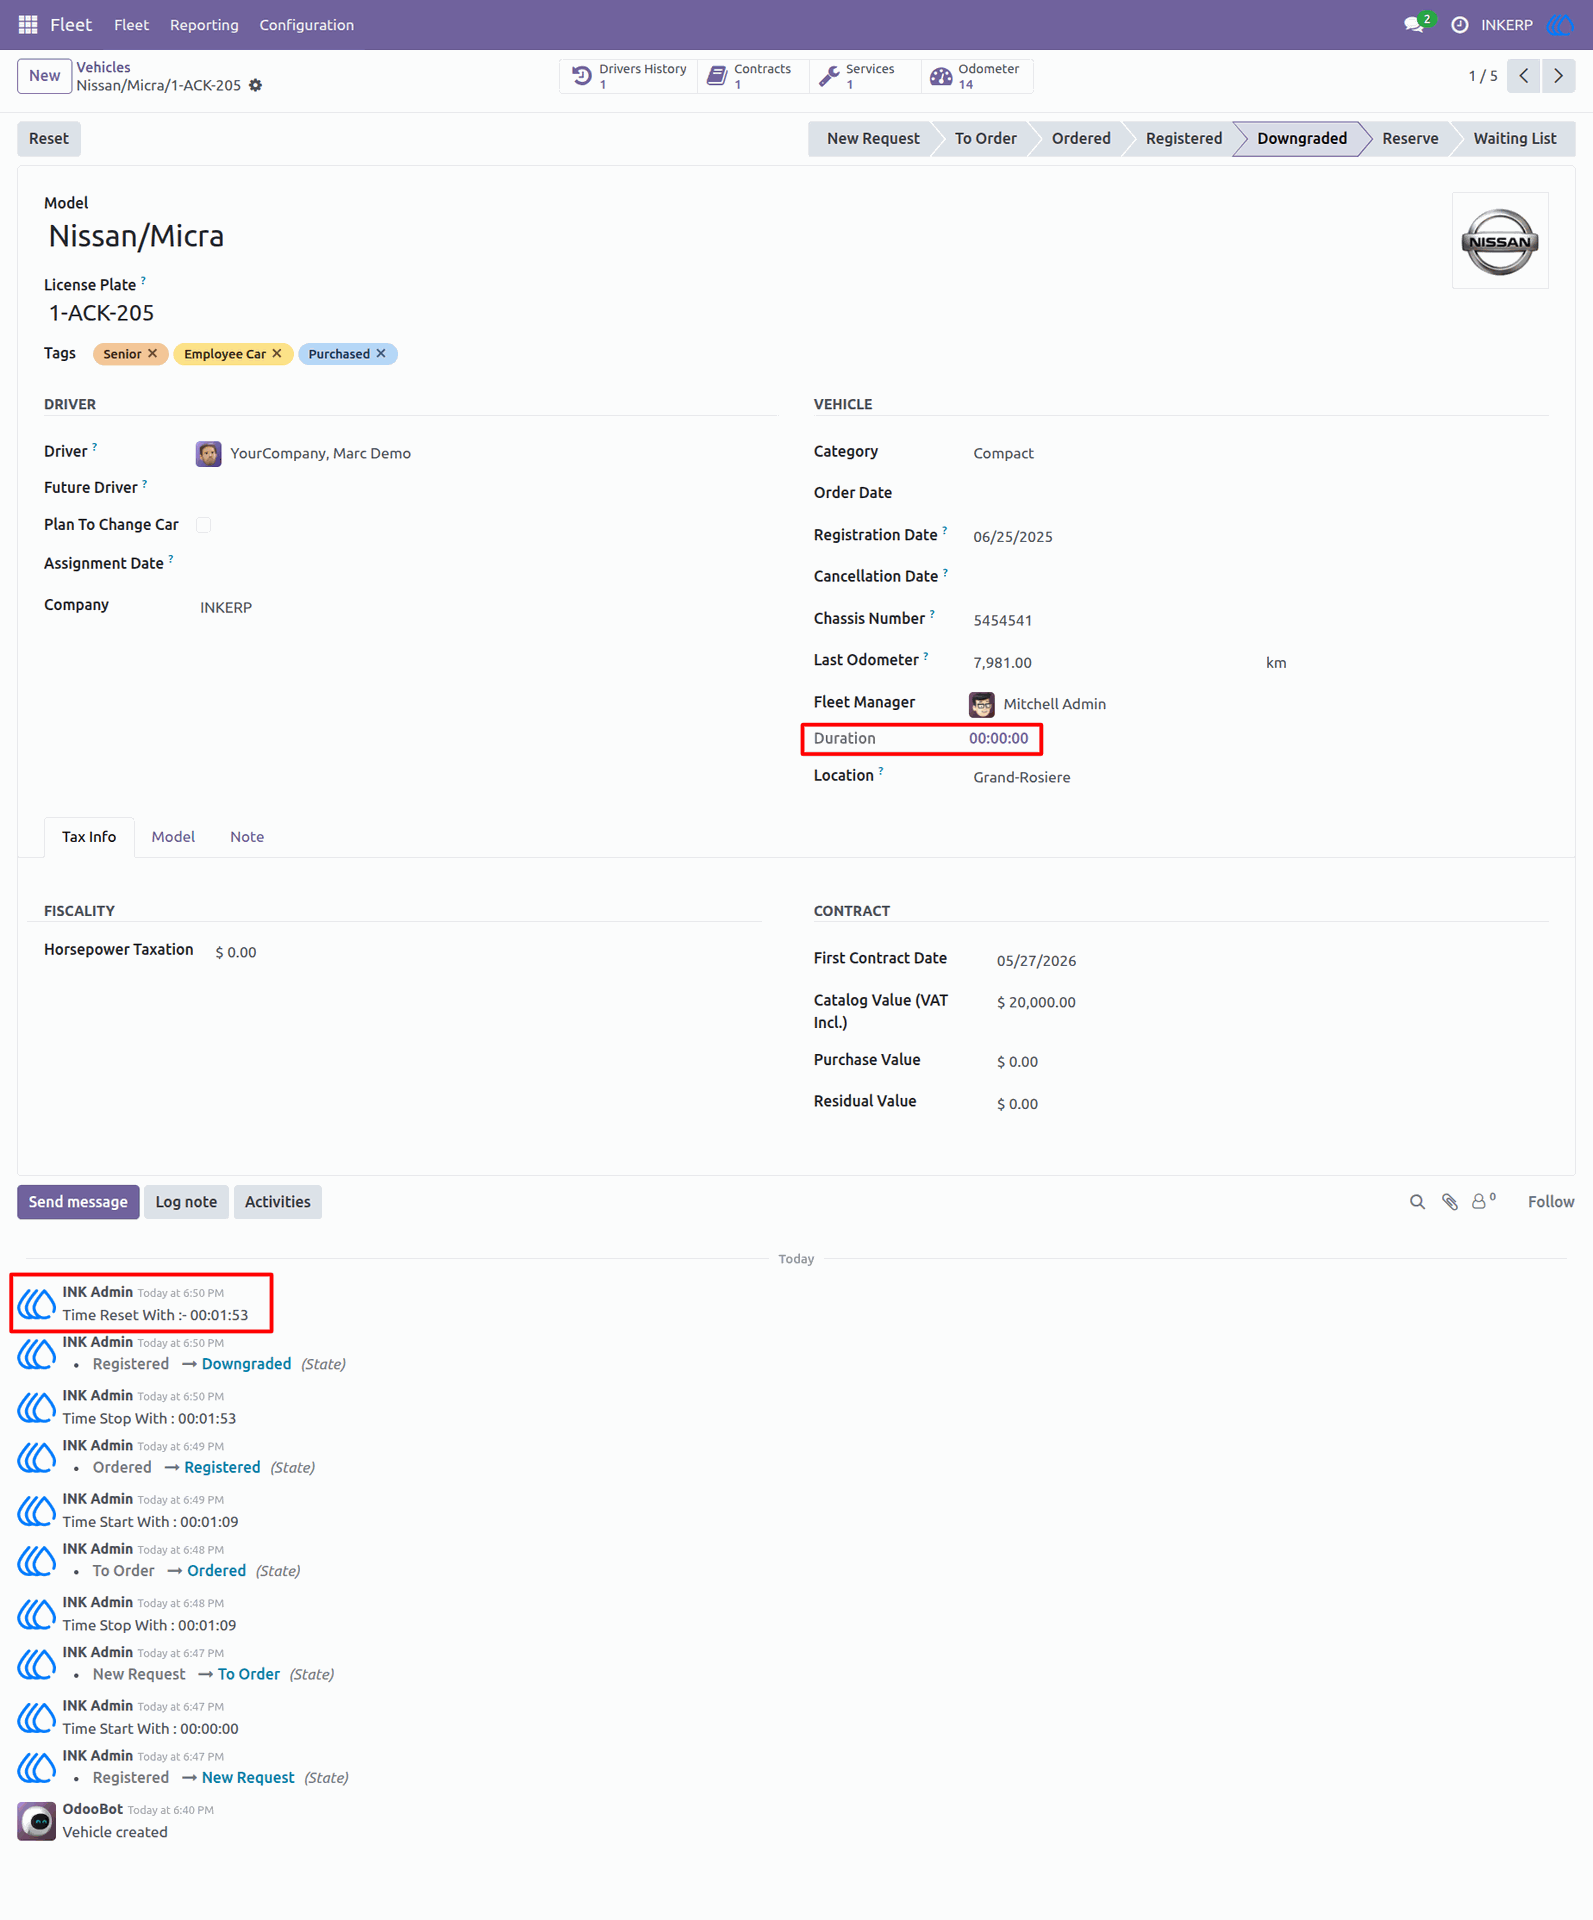
Task: Open the apps grid menu
Action: 28,24
